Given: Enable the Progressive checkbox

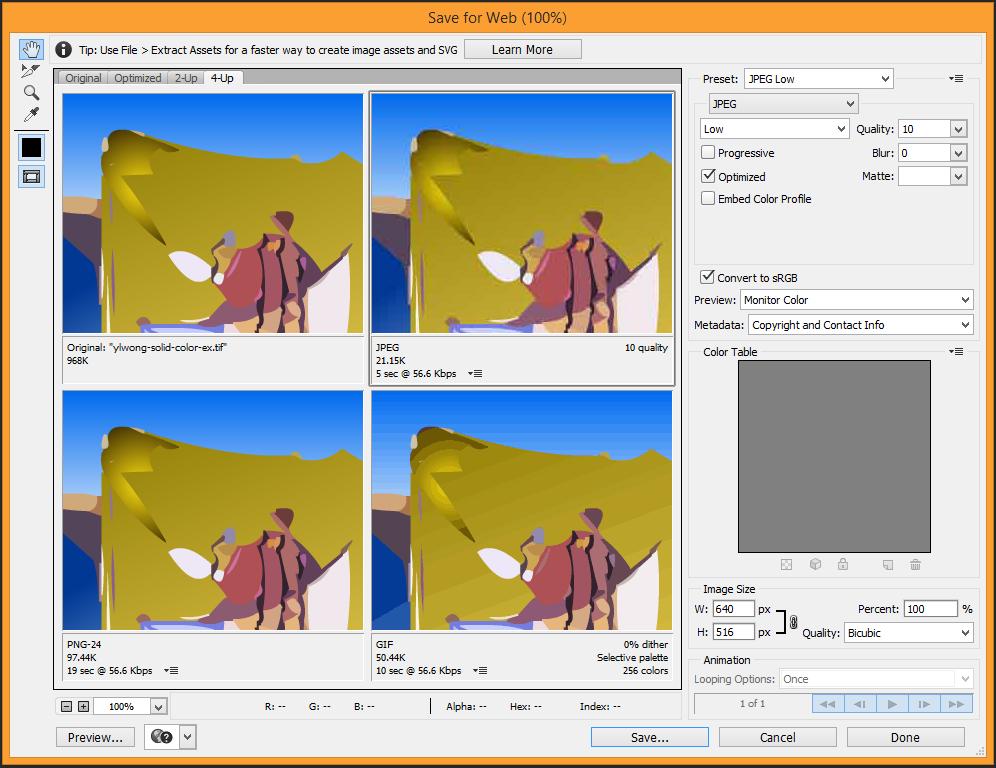Looking at the screenshot, I should point(708,152).
